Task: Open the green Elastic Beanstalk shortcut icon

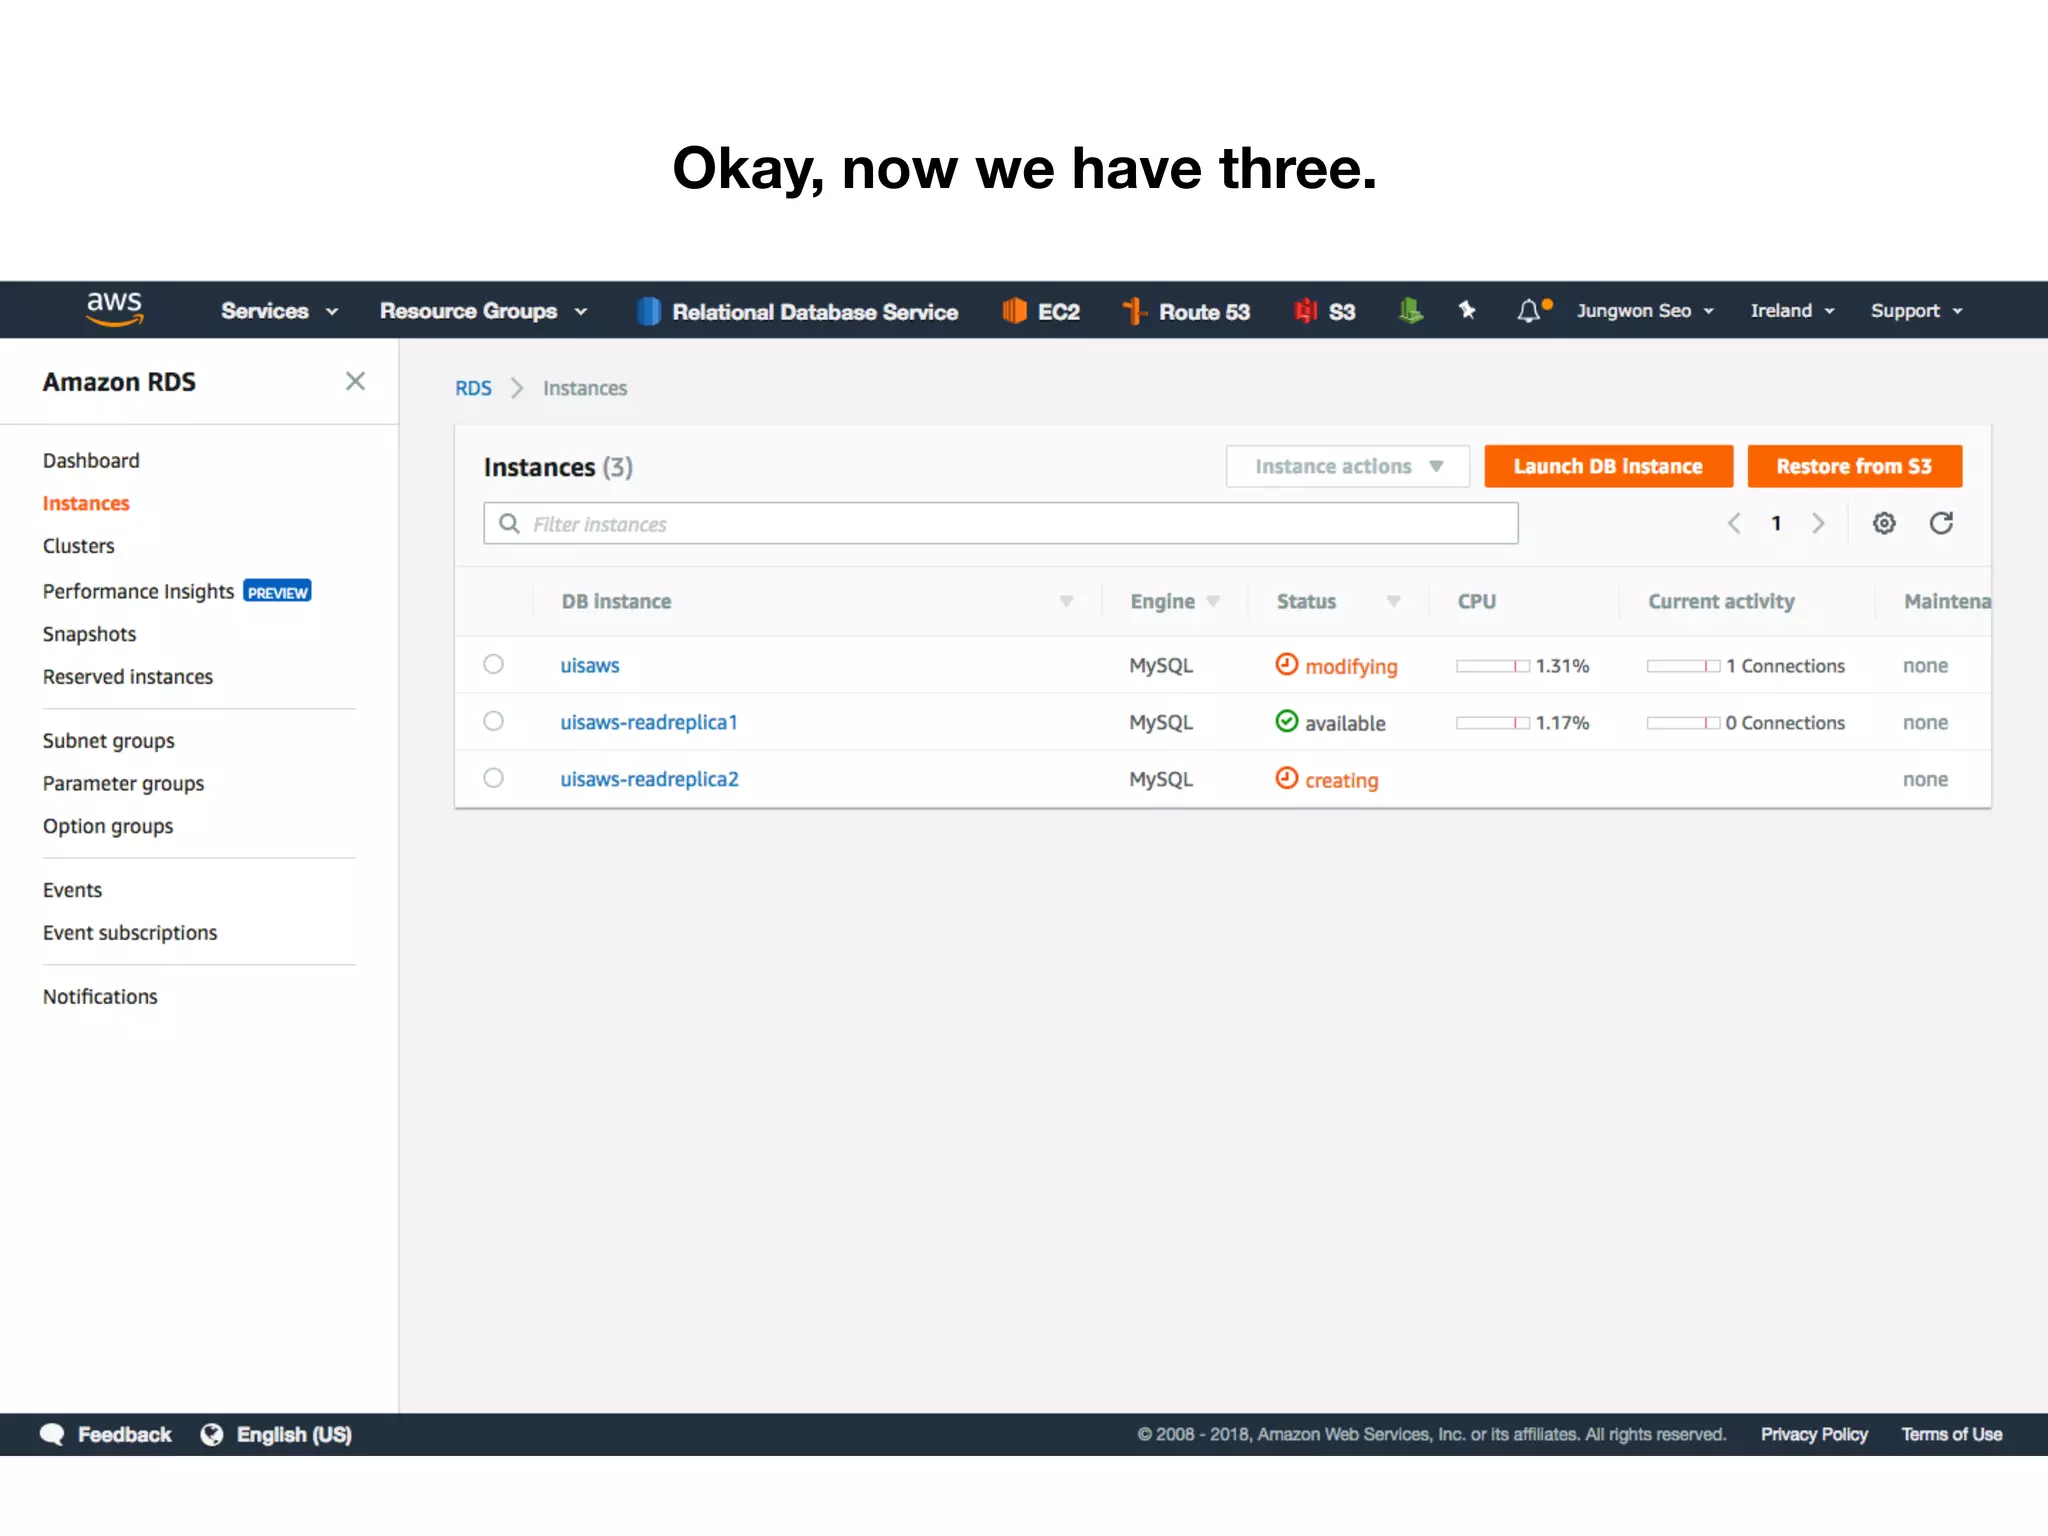Action: click(x=1410, y=311)
